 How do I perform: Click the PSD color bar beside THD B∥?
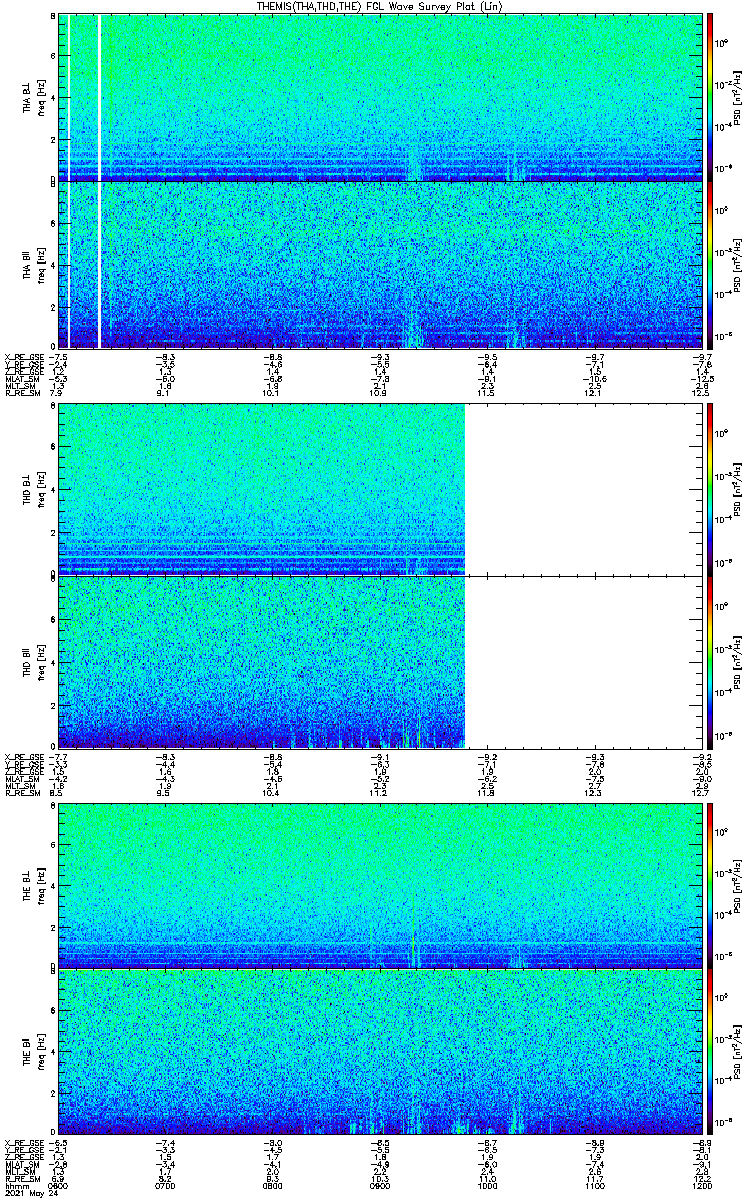[710, 661]
